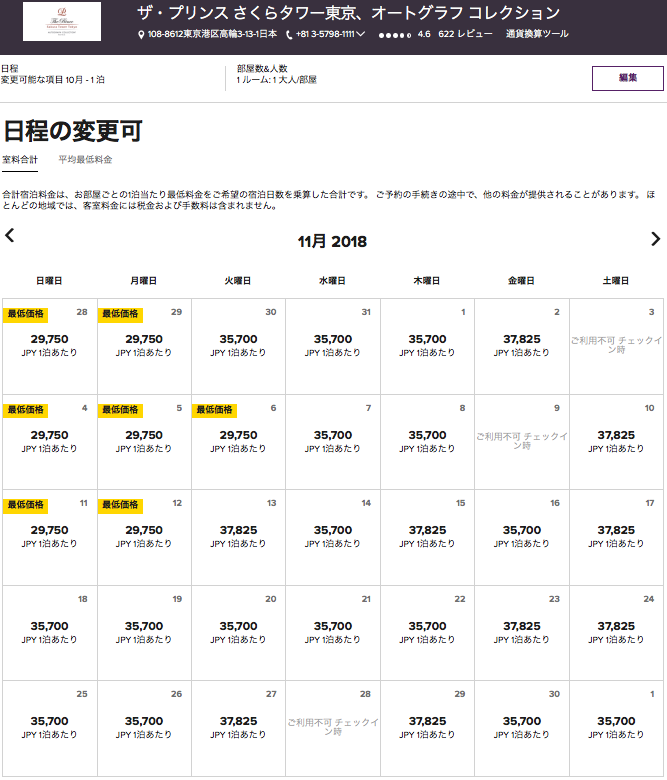Select October 29 date cell
Image resolution: width=667 pixels, height=780 pixels.
pyautogui.click(x=144, y=346)
